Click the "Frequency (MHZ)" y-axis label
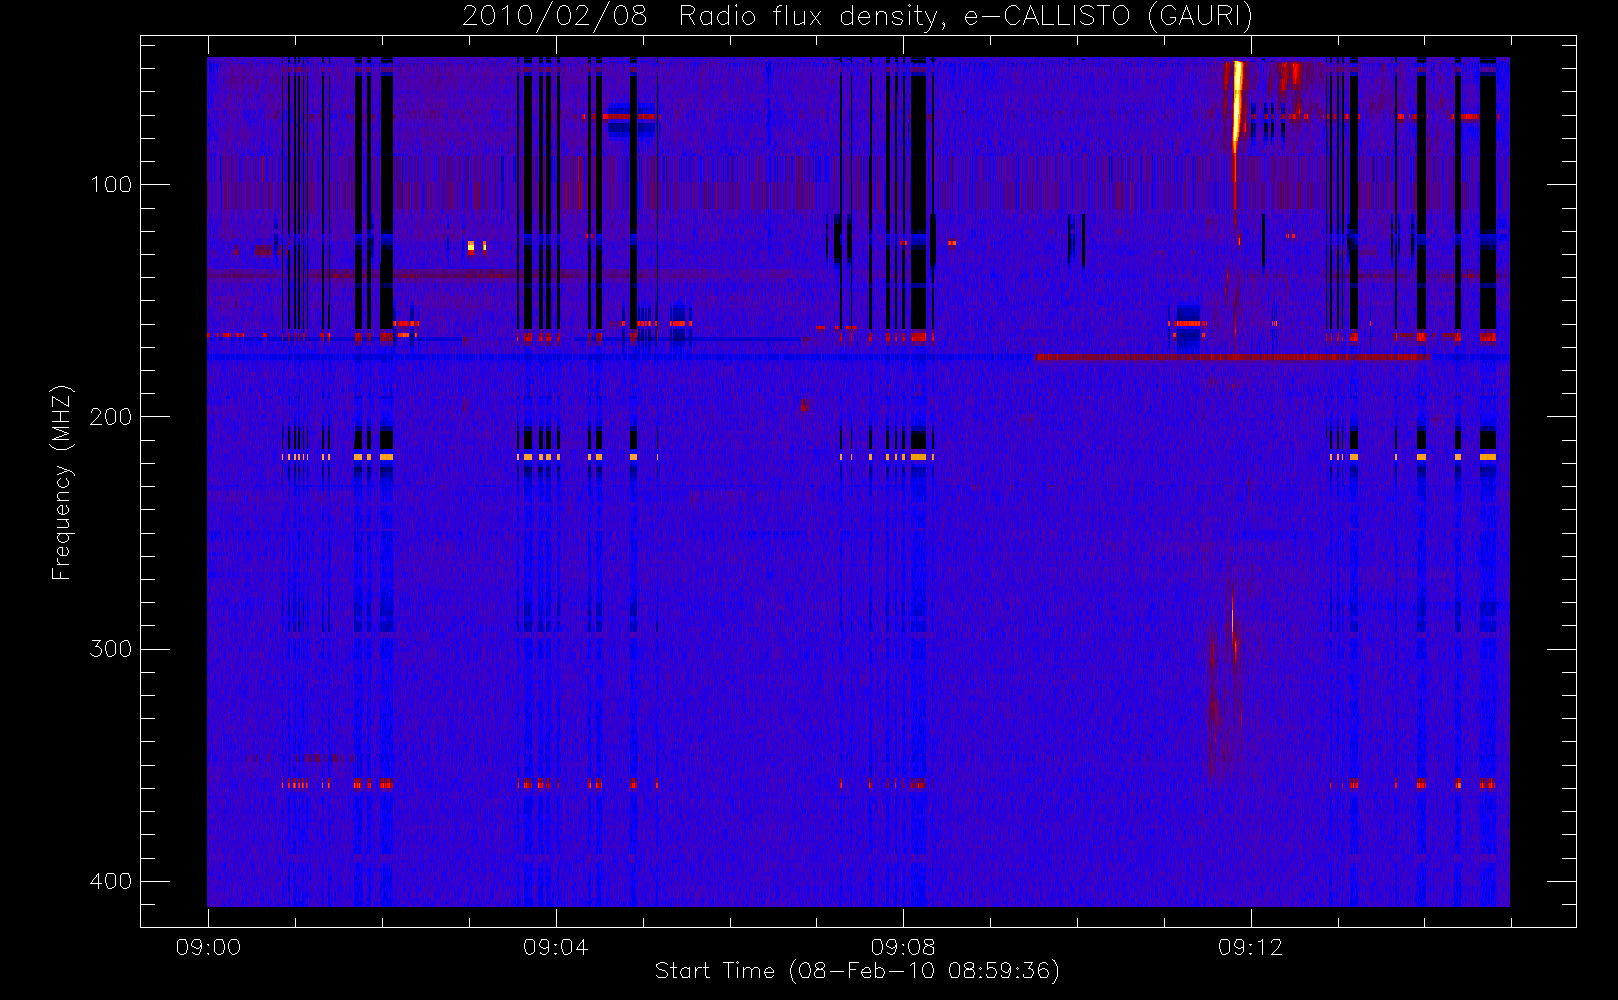This screenshot has height=1000, width=1618. [62, 482]
